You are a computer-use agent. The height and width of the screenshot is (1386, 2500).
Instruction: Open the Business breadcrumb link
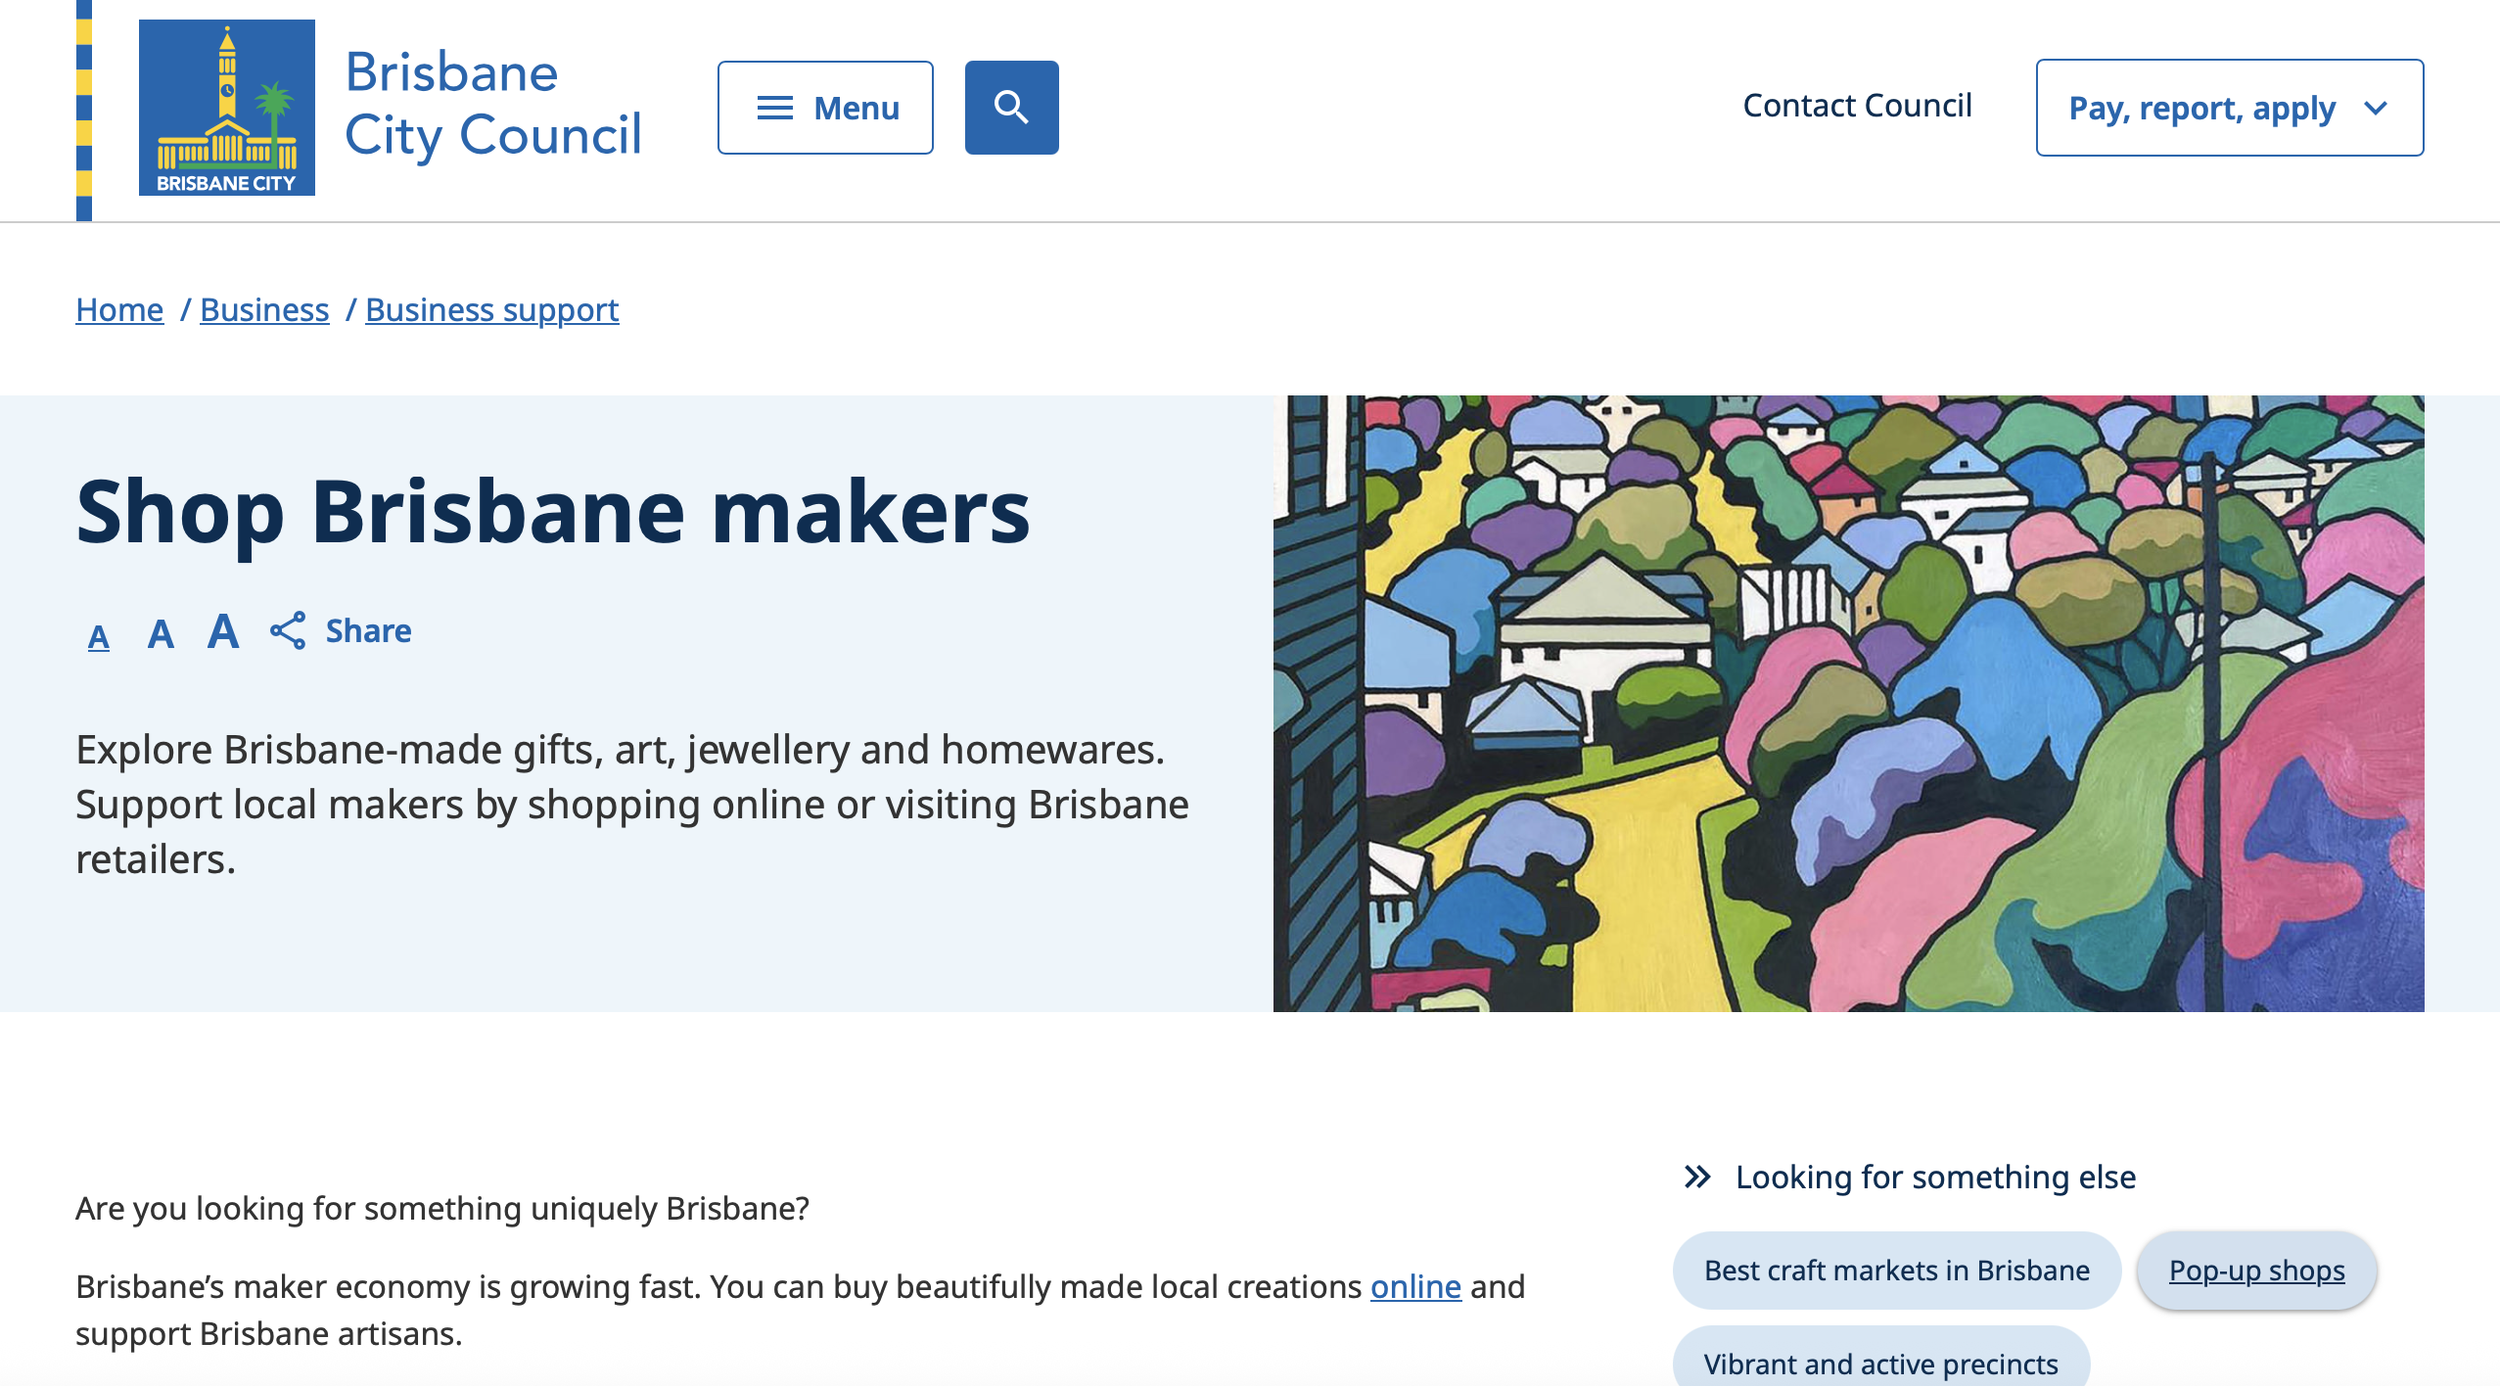263,309
